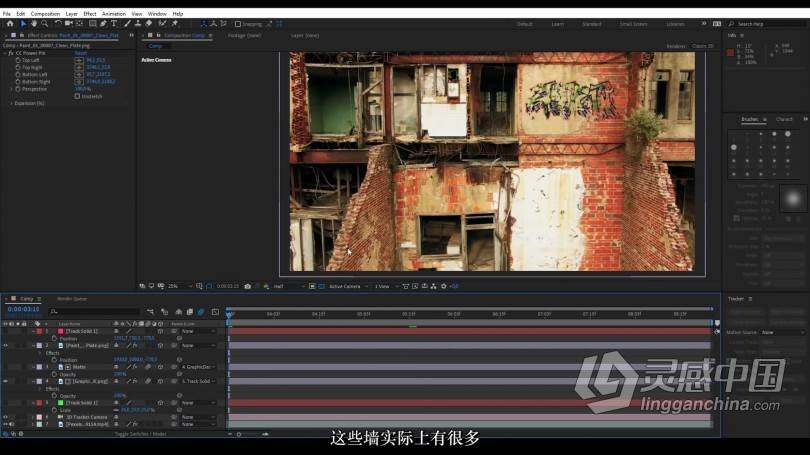
Task: Click the Home icon in toolbar
Action: (x=9, y=23)
